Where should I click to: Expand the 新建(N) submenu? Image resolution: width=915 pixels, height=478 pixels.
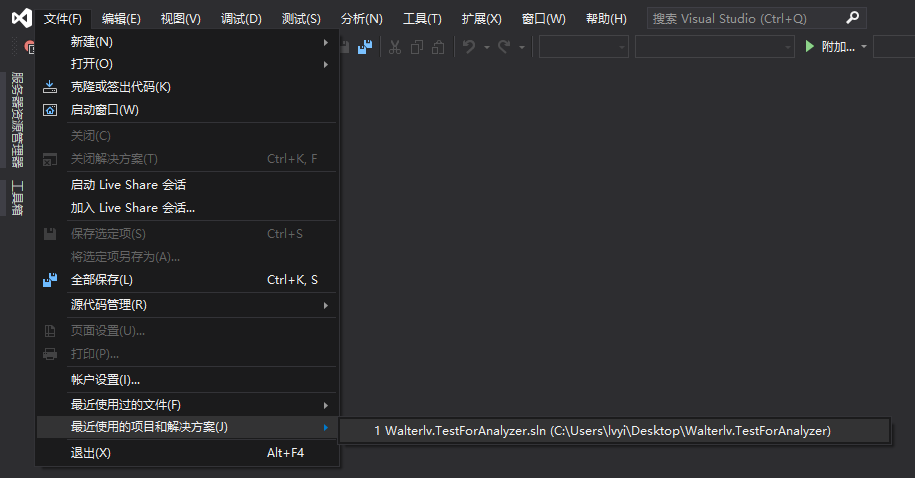326,42
